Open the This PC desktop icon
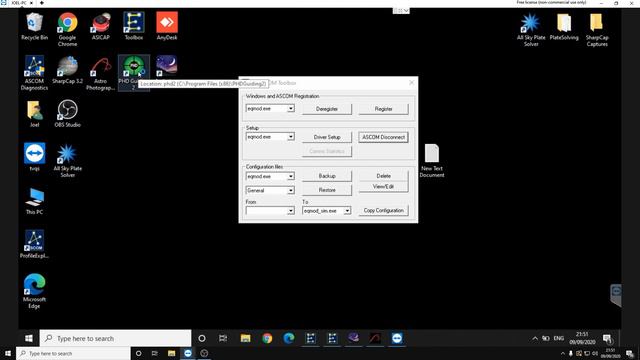 (34, 201)
